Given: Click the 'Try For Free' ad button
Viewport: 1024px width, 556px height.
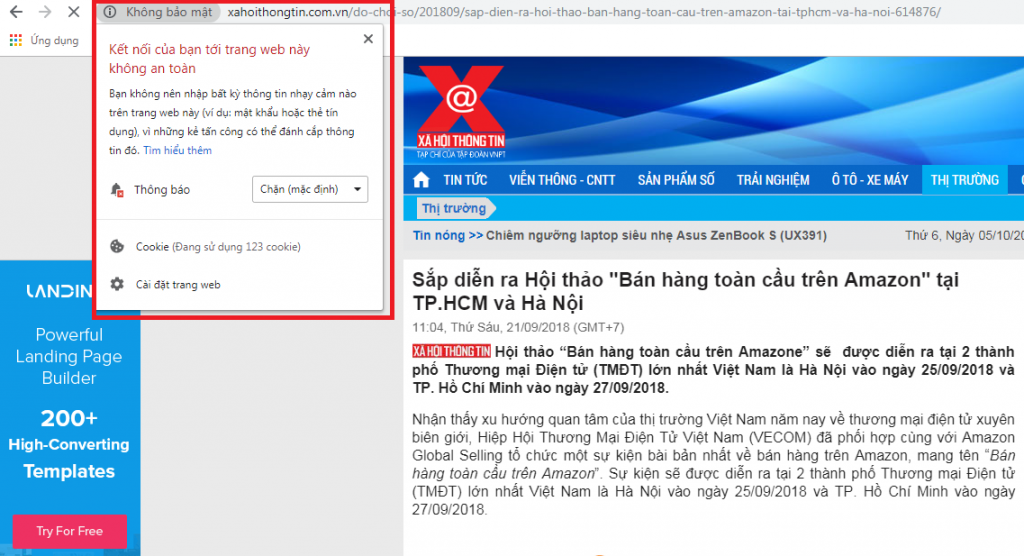Looking at the screenshot, I should [x=69, y=531].
